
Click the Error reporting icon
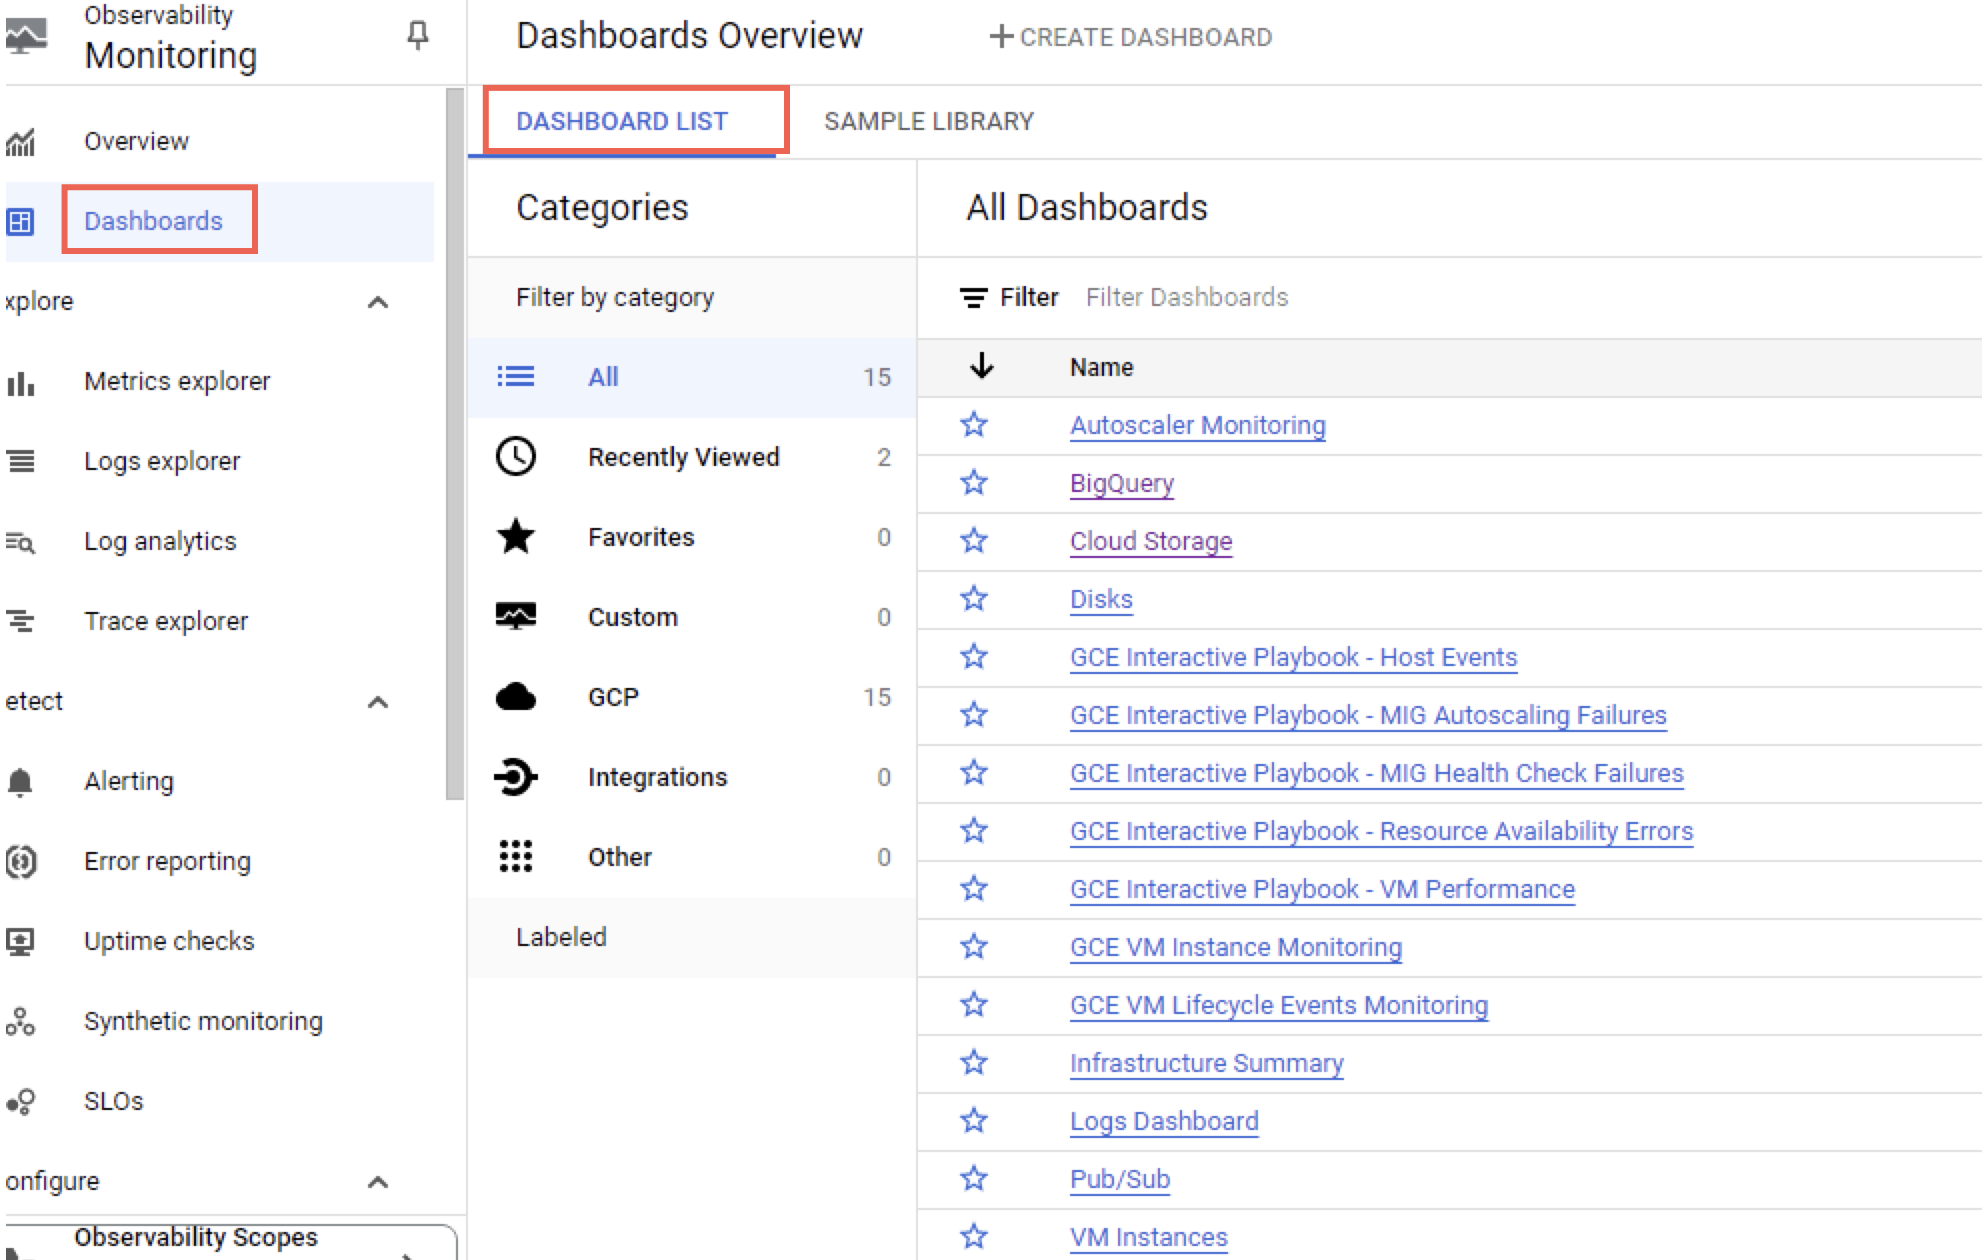(20, 861)
